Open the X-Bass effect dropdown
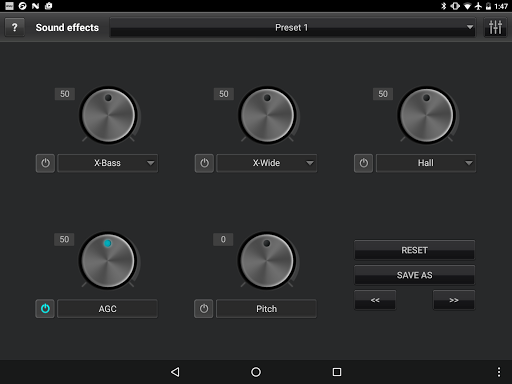Image resolution: width=512 pixels, height=384 pixels. (x=108, y=163)
